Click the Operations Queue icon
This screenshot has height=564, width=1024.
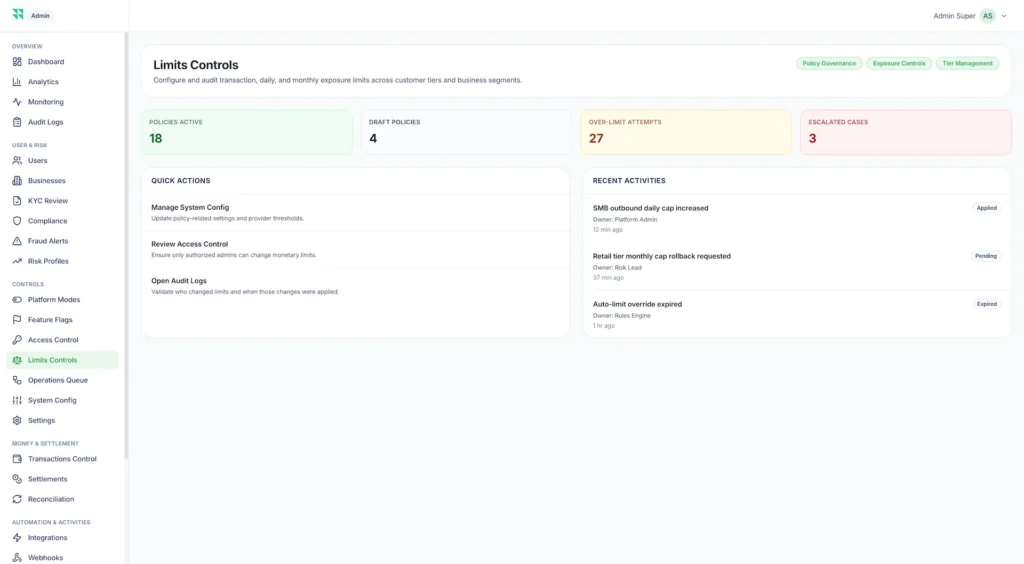tap(17, 380)
